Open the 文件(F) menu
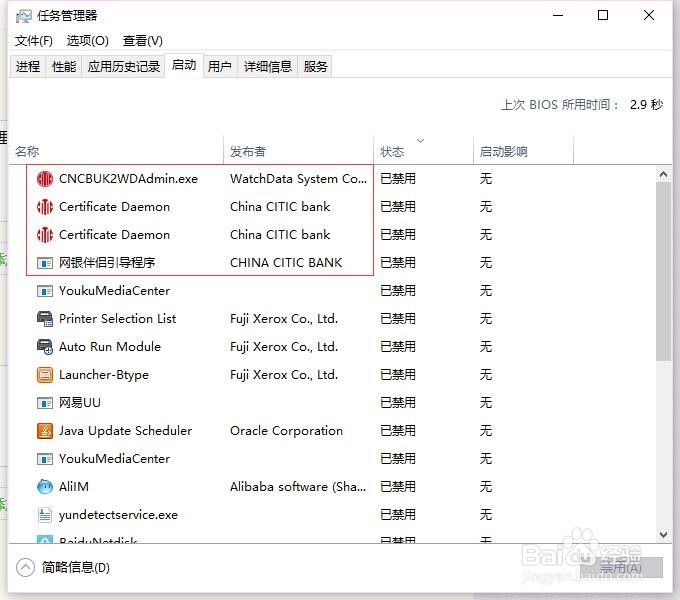The width and height of the screenshot is (680, 600). tap(34, 41)
